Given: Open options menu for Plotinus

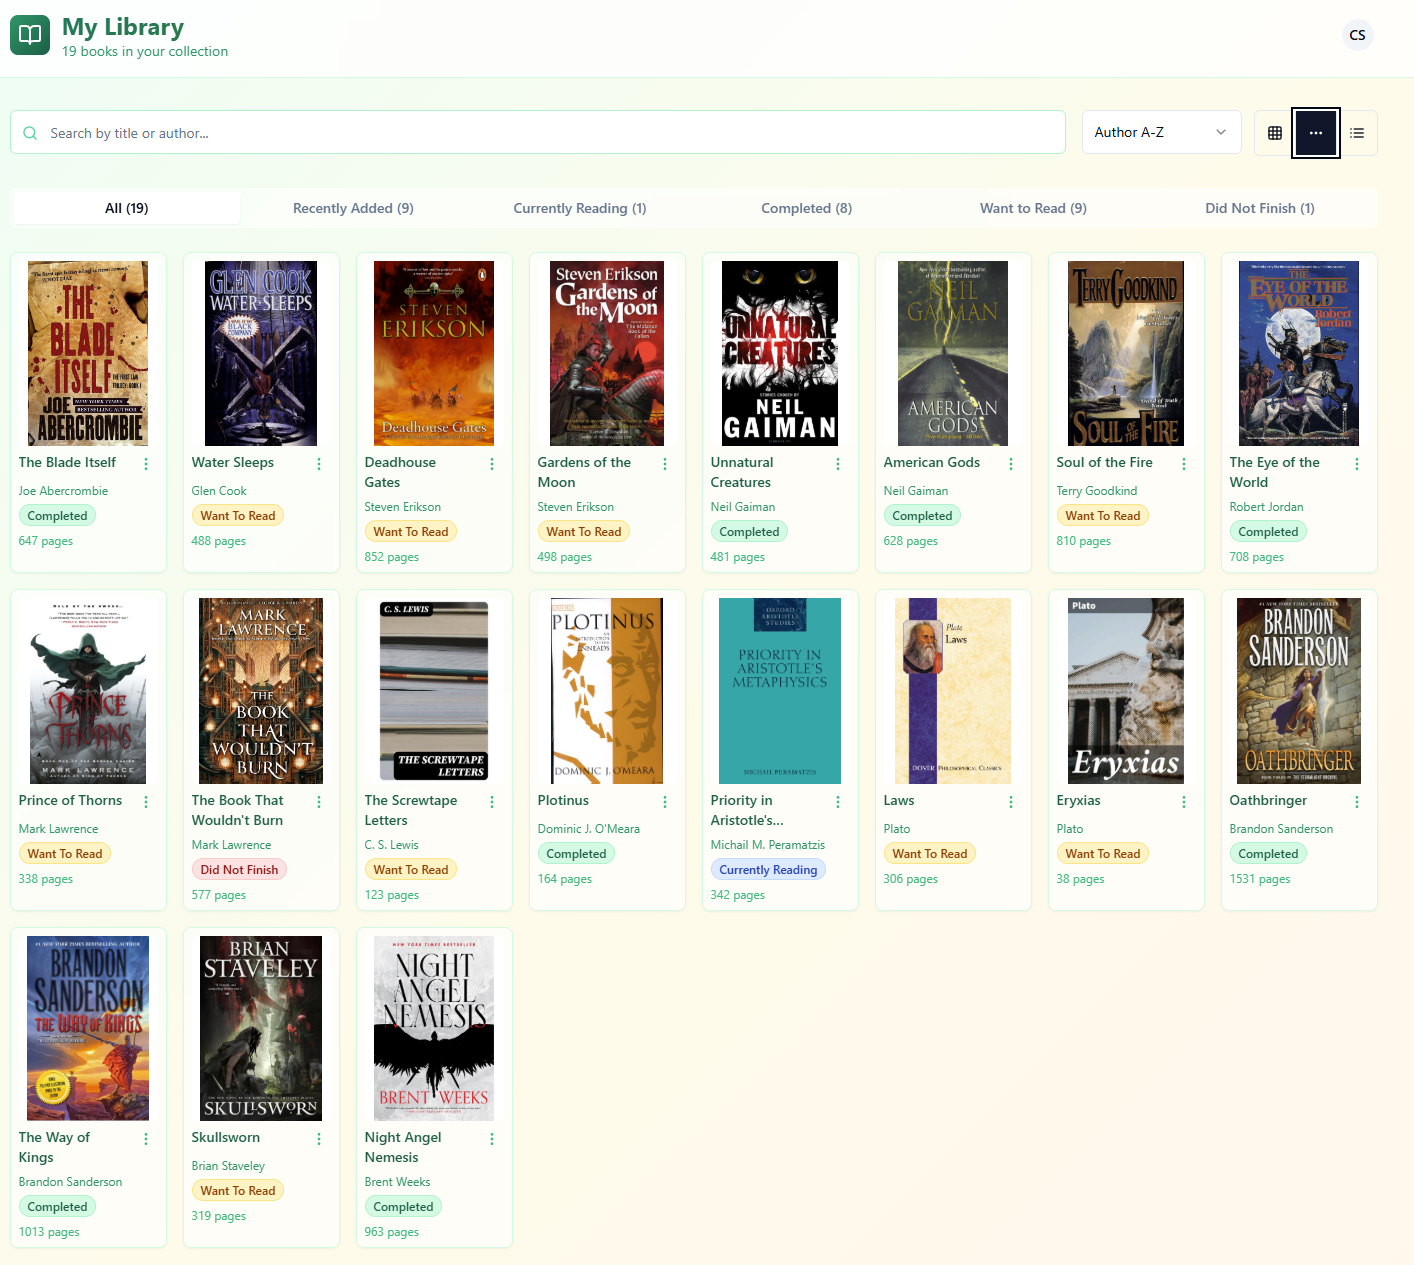Looking at the screenshot, I should [x=665, y=802].
